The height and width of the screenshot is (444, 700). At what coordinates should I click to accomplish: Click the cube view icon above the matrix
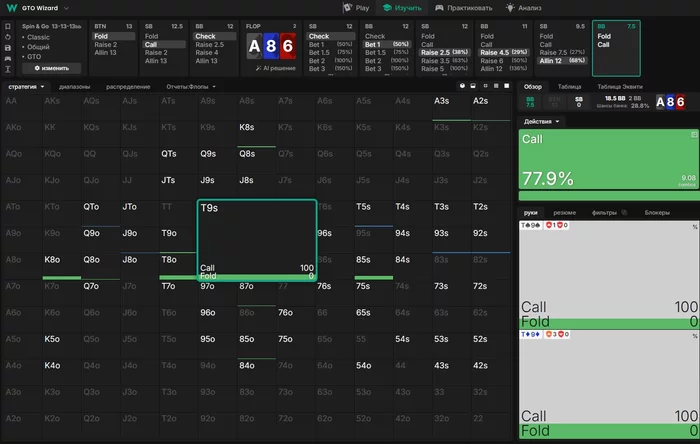click(462, 86)
